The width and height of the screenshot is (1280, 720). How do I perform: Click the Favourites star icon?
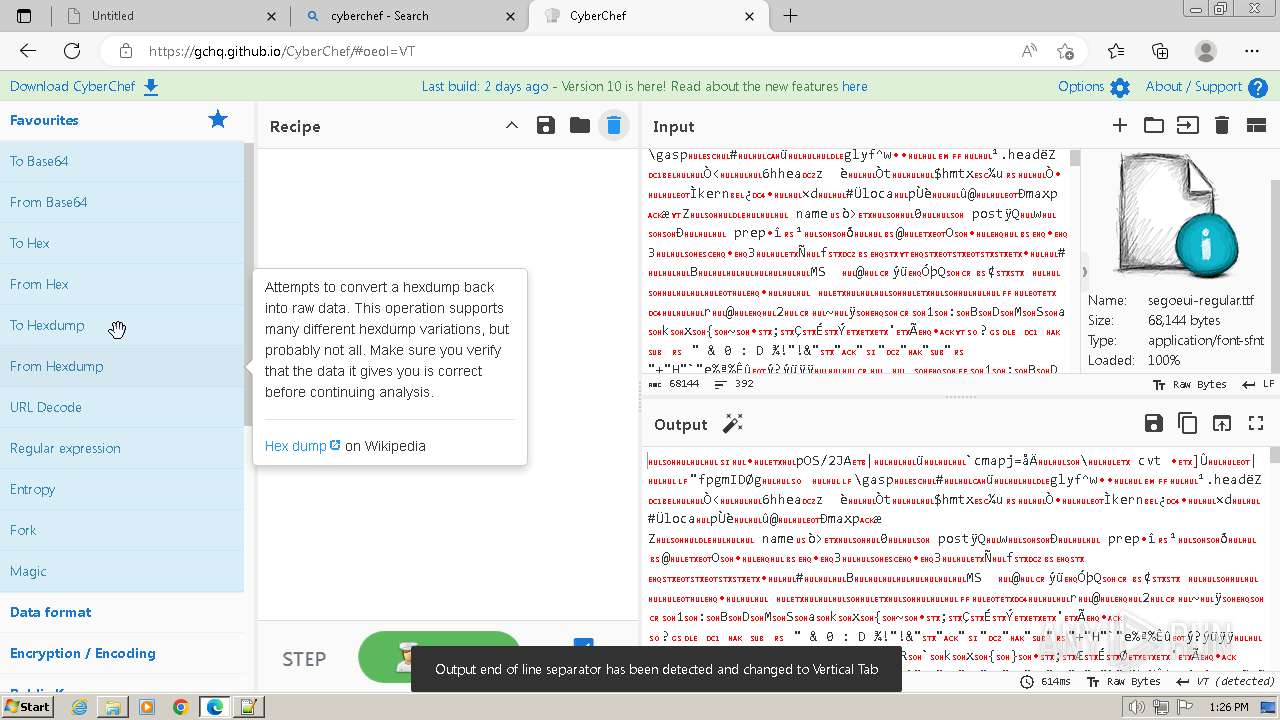(218, 120)
